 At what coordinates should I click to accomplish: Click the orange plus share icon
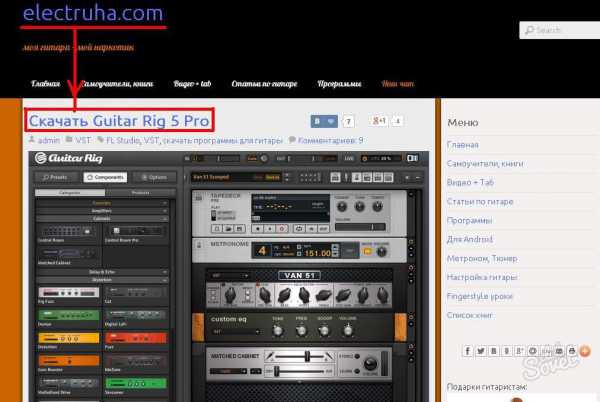[585, 351]
